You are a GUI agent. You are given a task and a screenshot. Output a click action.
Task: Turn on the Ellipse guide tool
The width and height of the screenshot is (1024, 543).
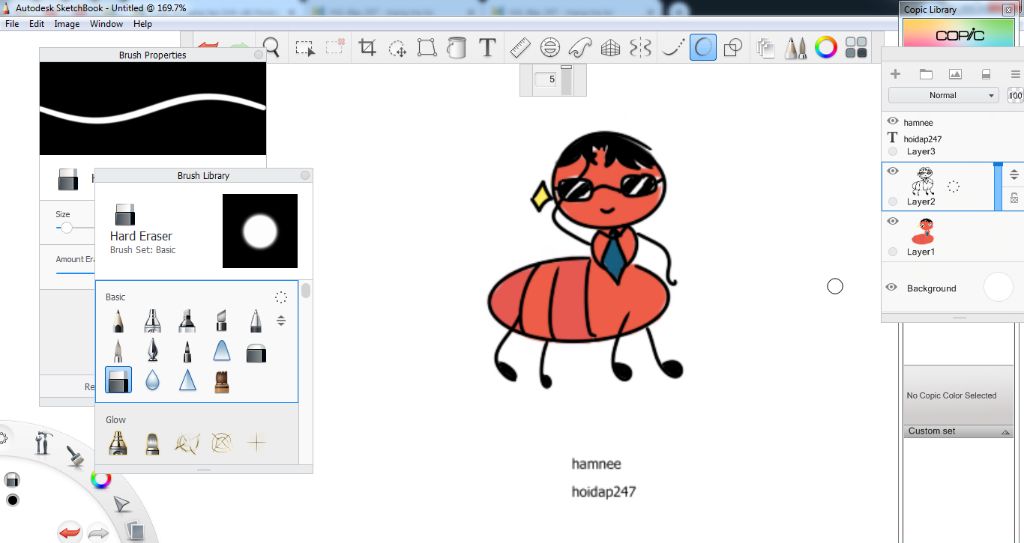pos(550,48)
